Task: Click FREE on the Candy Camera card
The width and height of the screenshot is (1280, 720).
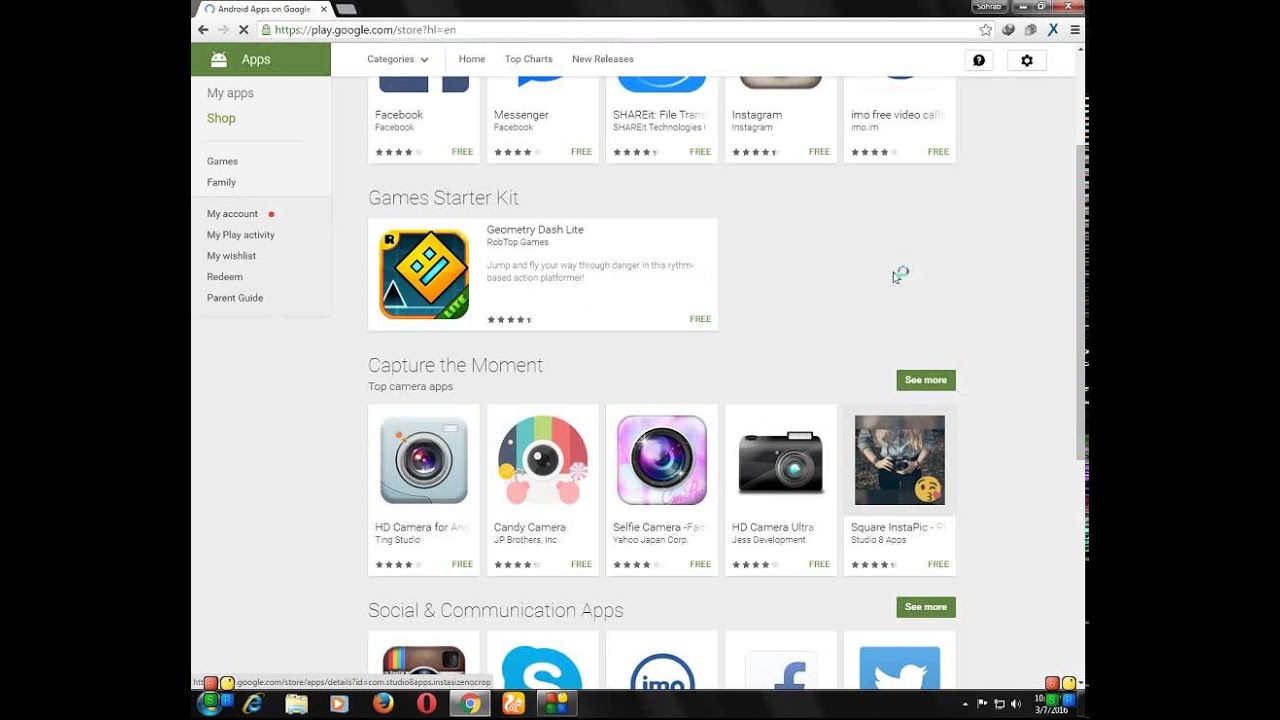Action: 581,564
